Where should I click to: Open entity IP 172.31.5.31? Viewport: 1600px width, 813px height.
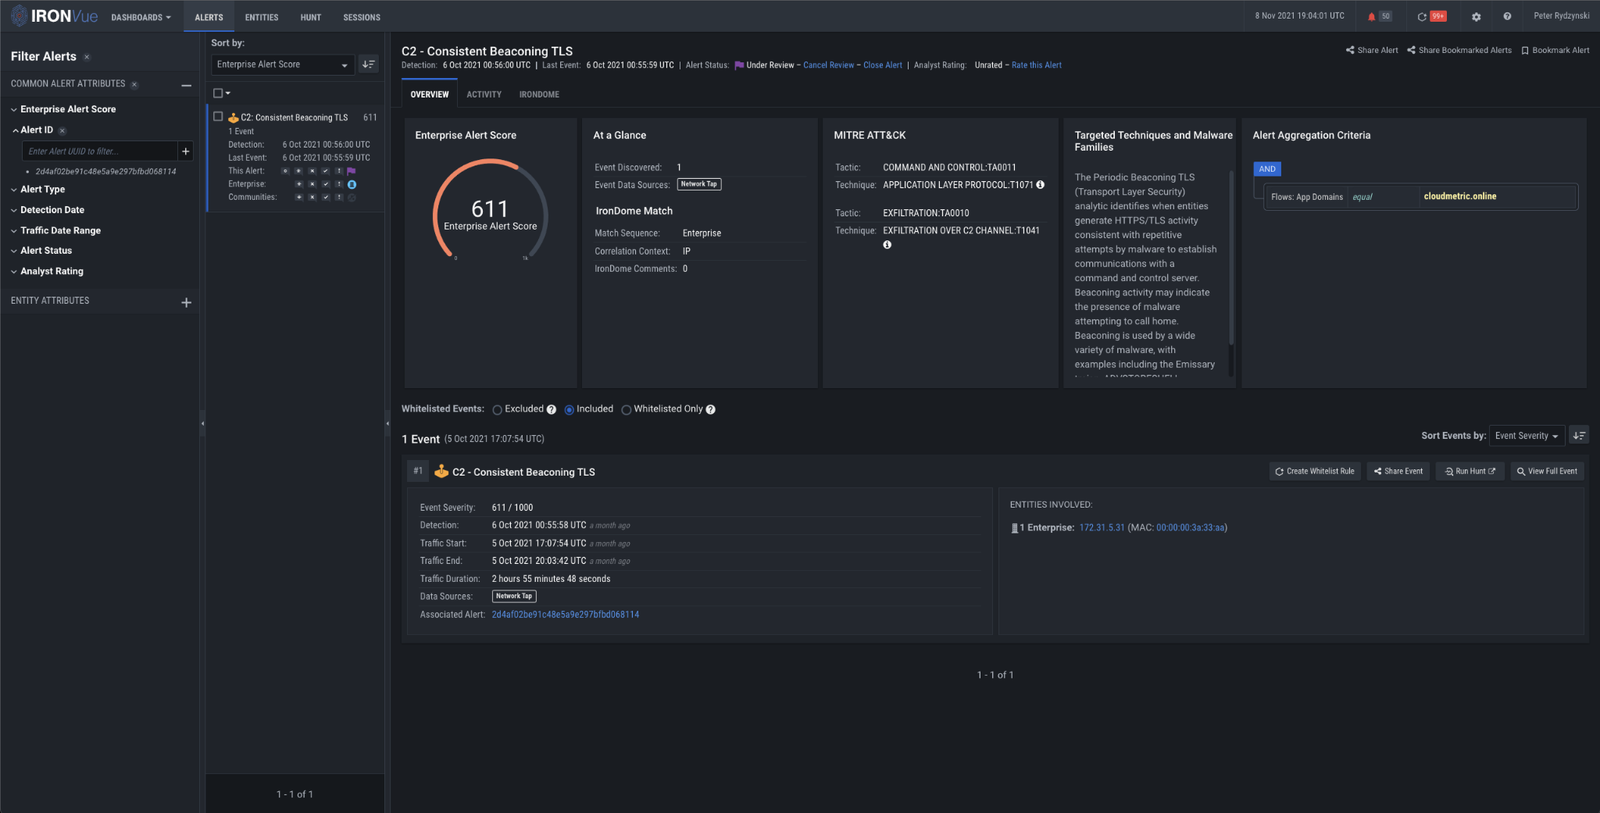1102,528
